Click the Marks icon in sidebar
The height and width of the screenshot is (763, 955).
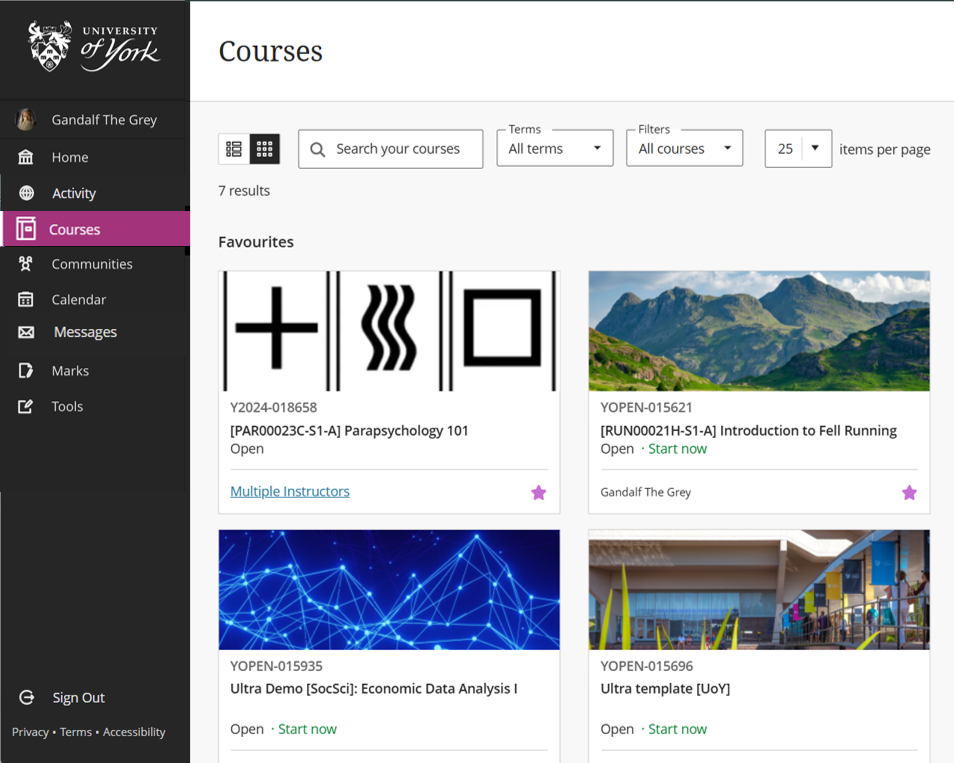(26, 371)
